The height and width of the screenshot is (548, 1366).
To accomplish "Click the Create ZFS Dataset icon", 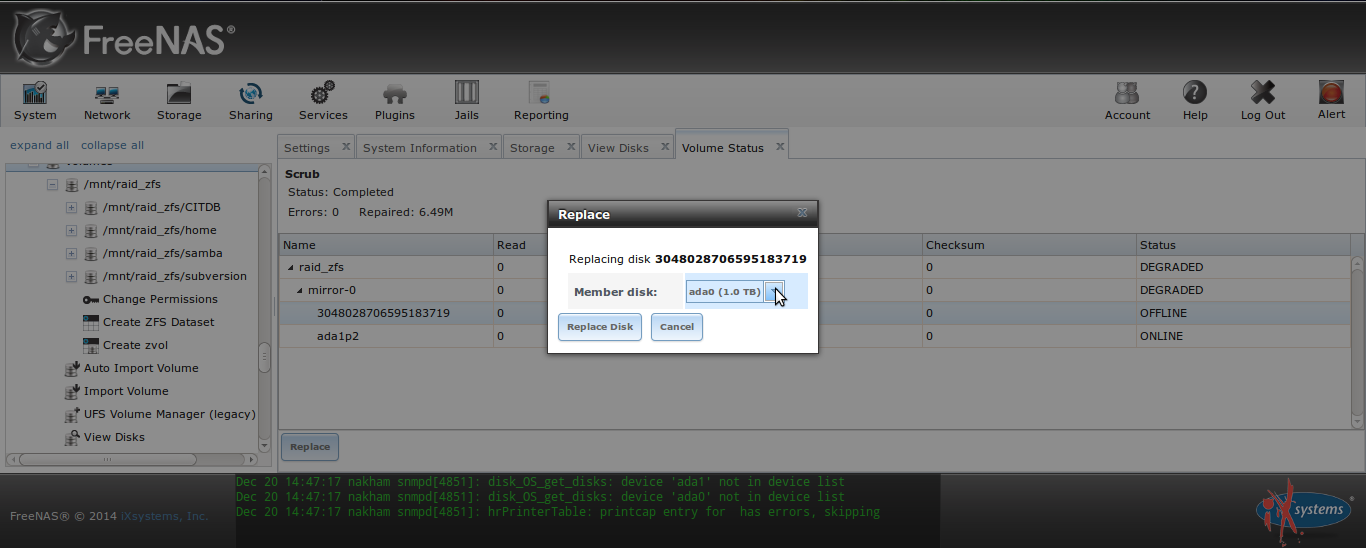I will coord(91,322).
